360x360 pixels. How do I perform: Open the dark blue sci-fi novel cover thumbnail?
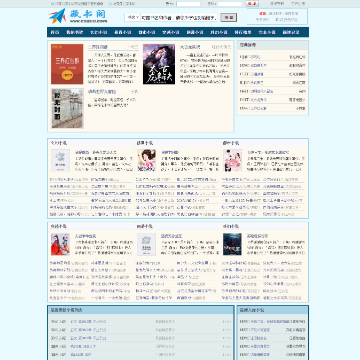[232, 244]
